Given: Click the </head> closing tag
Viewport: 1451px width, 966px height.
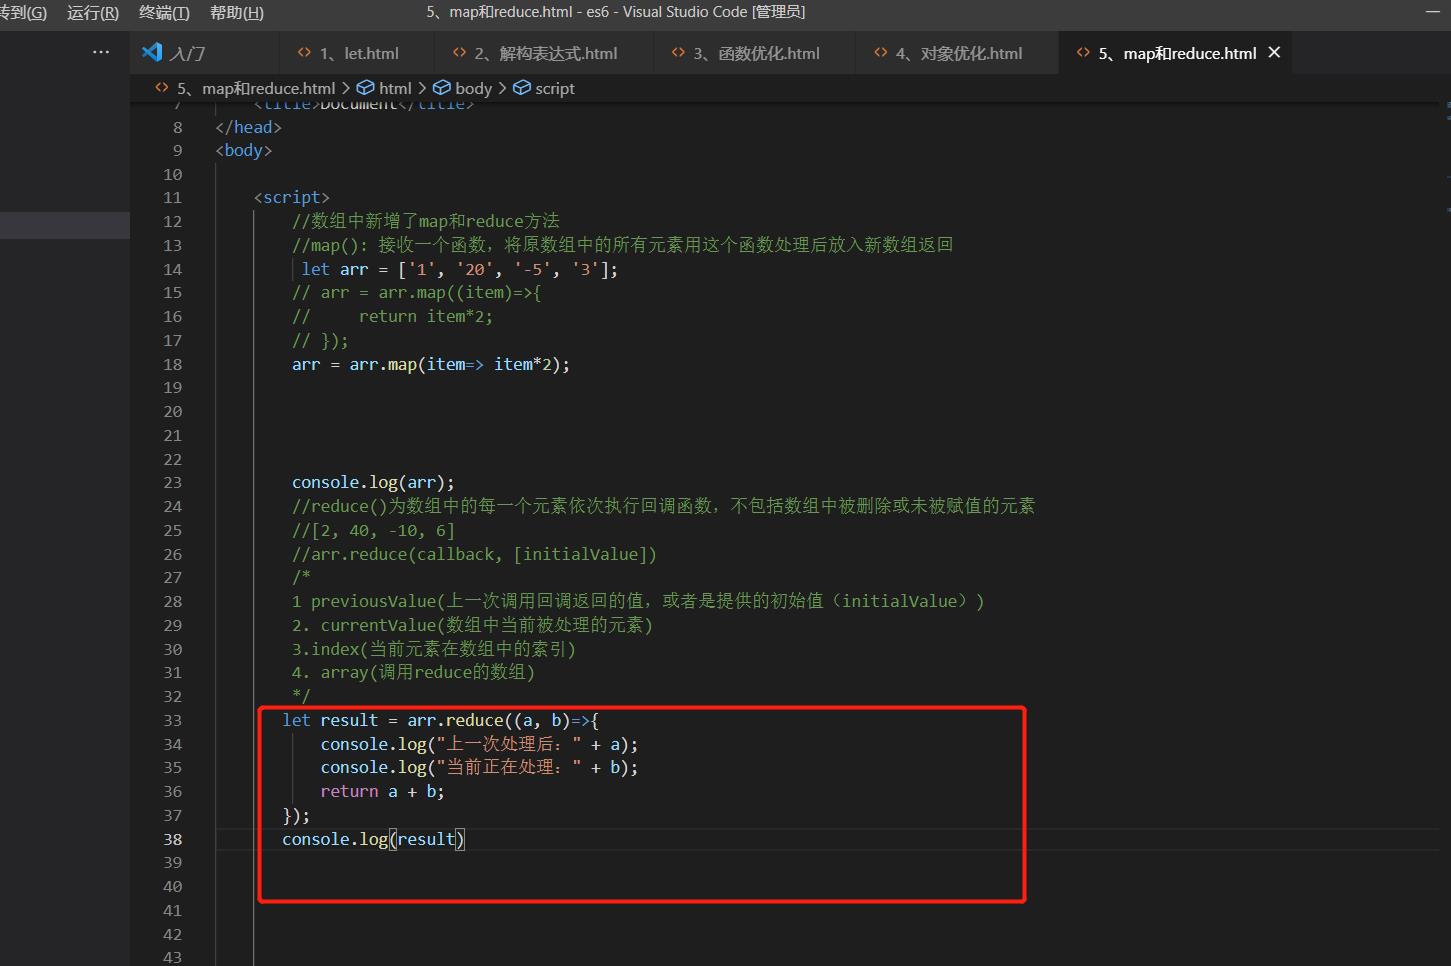Looking at the screenshot, I should tap(248, 127).
